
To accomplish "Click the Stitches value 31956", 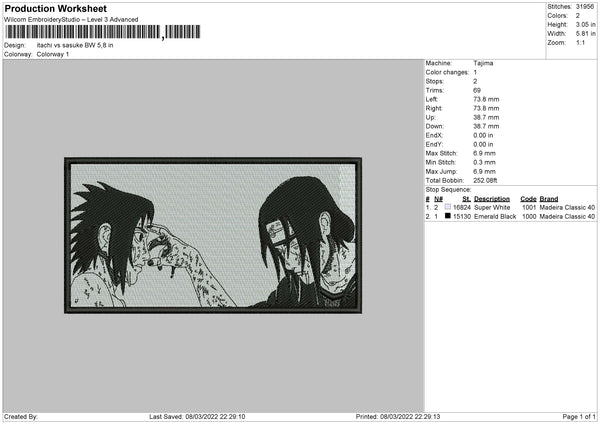I will click(x=585, y=7).
